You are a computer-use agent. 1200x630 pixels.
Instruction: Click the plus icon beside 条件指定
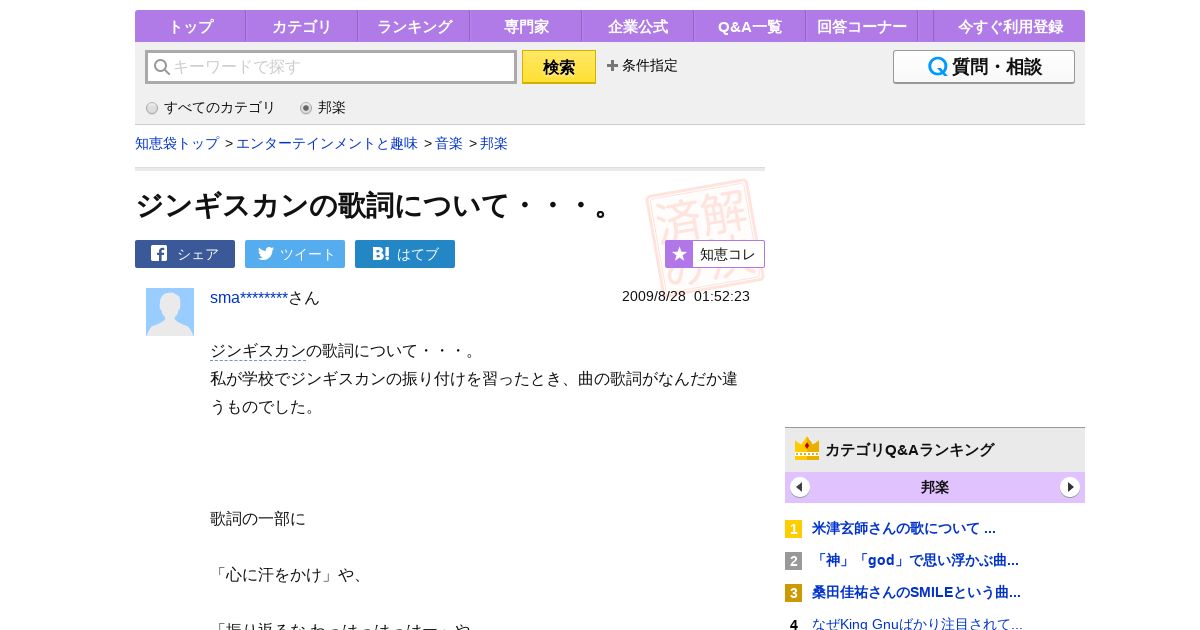click(x=612, y=66)
